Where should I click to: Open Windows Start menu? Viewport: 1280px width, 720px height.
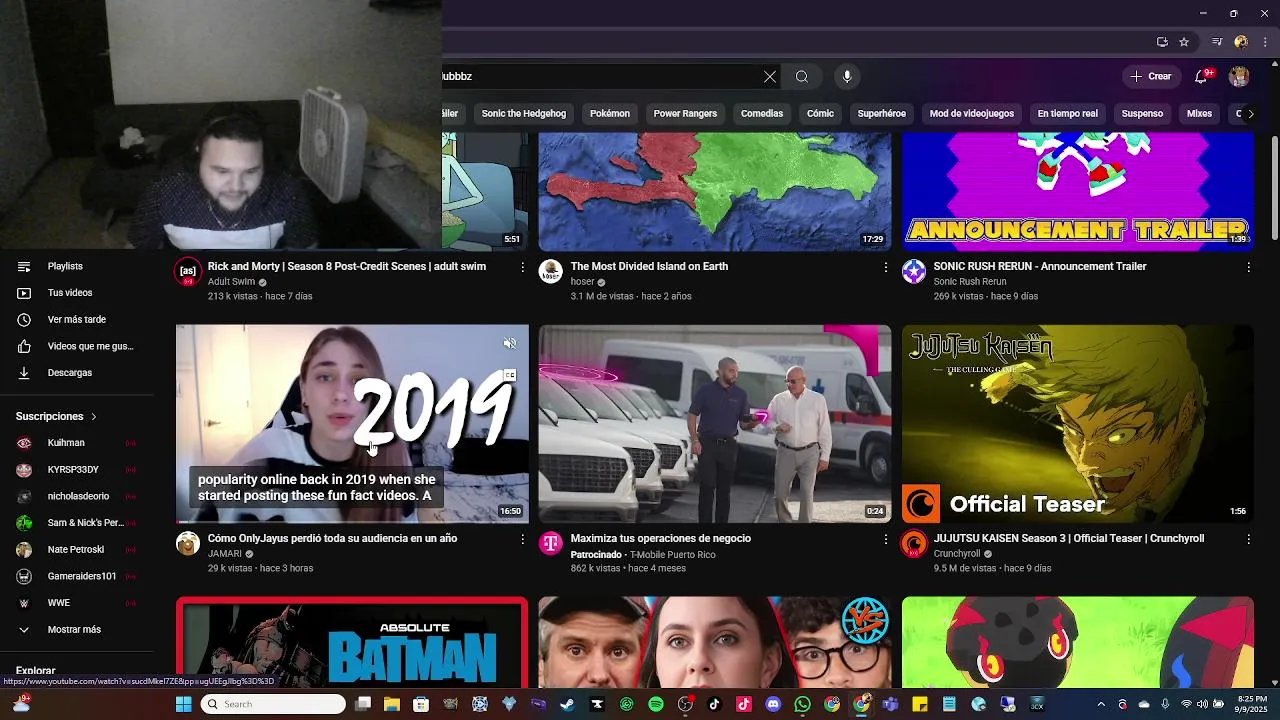click(184, 704)
